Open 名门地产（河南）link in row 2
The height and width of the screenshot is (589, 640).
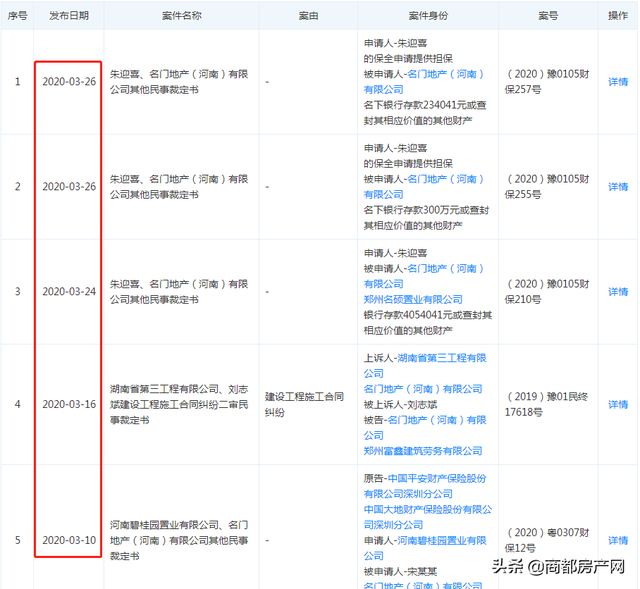[x=424, y=187]
